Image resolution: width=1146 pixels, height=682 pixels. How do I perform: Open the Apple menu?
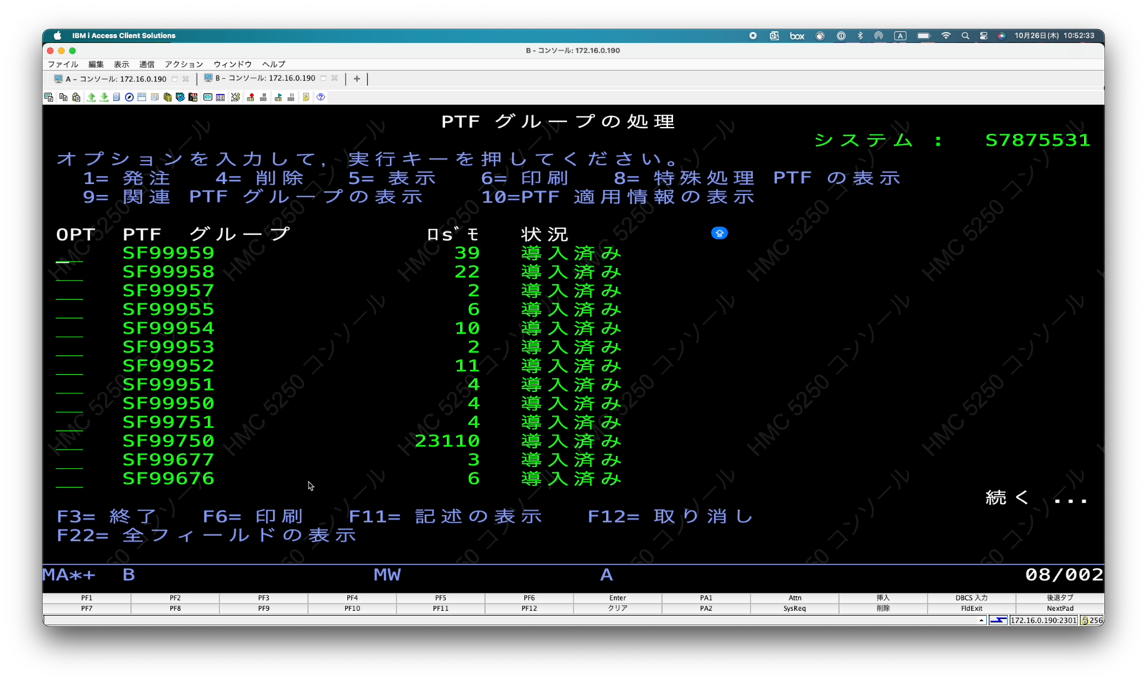click(57, 36)
